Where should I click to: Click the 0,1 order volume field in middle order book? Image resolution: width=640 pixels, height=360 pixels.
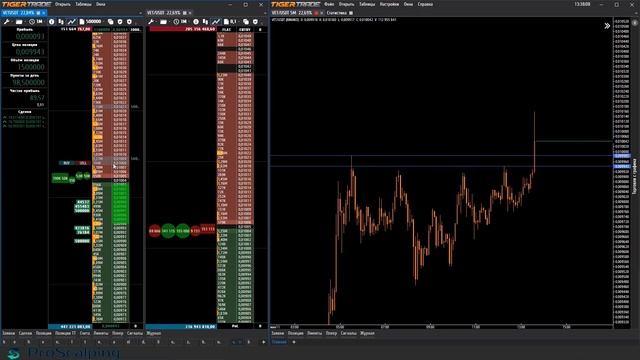pyautogui.click(x=233, y=22)
